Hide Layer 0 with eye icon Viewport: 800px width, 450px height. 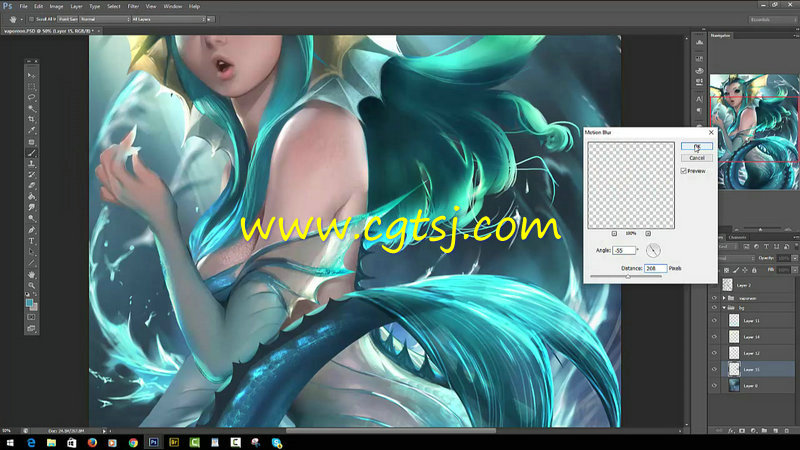tap(714, 386)
